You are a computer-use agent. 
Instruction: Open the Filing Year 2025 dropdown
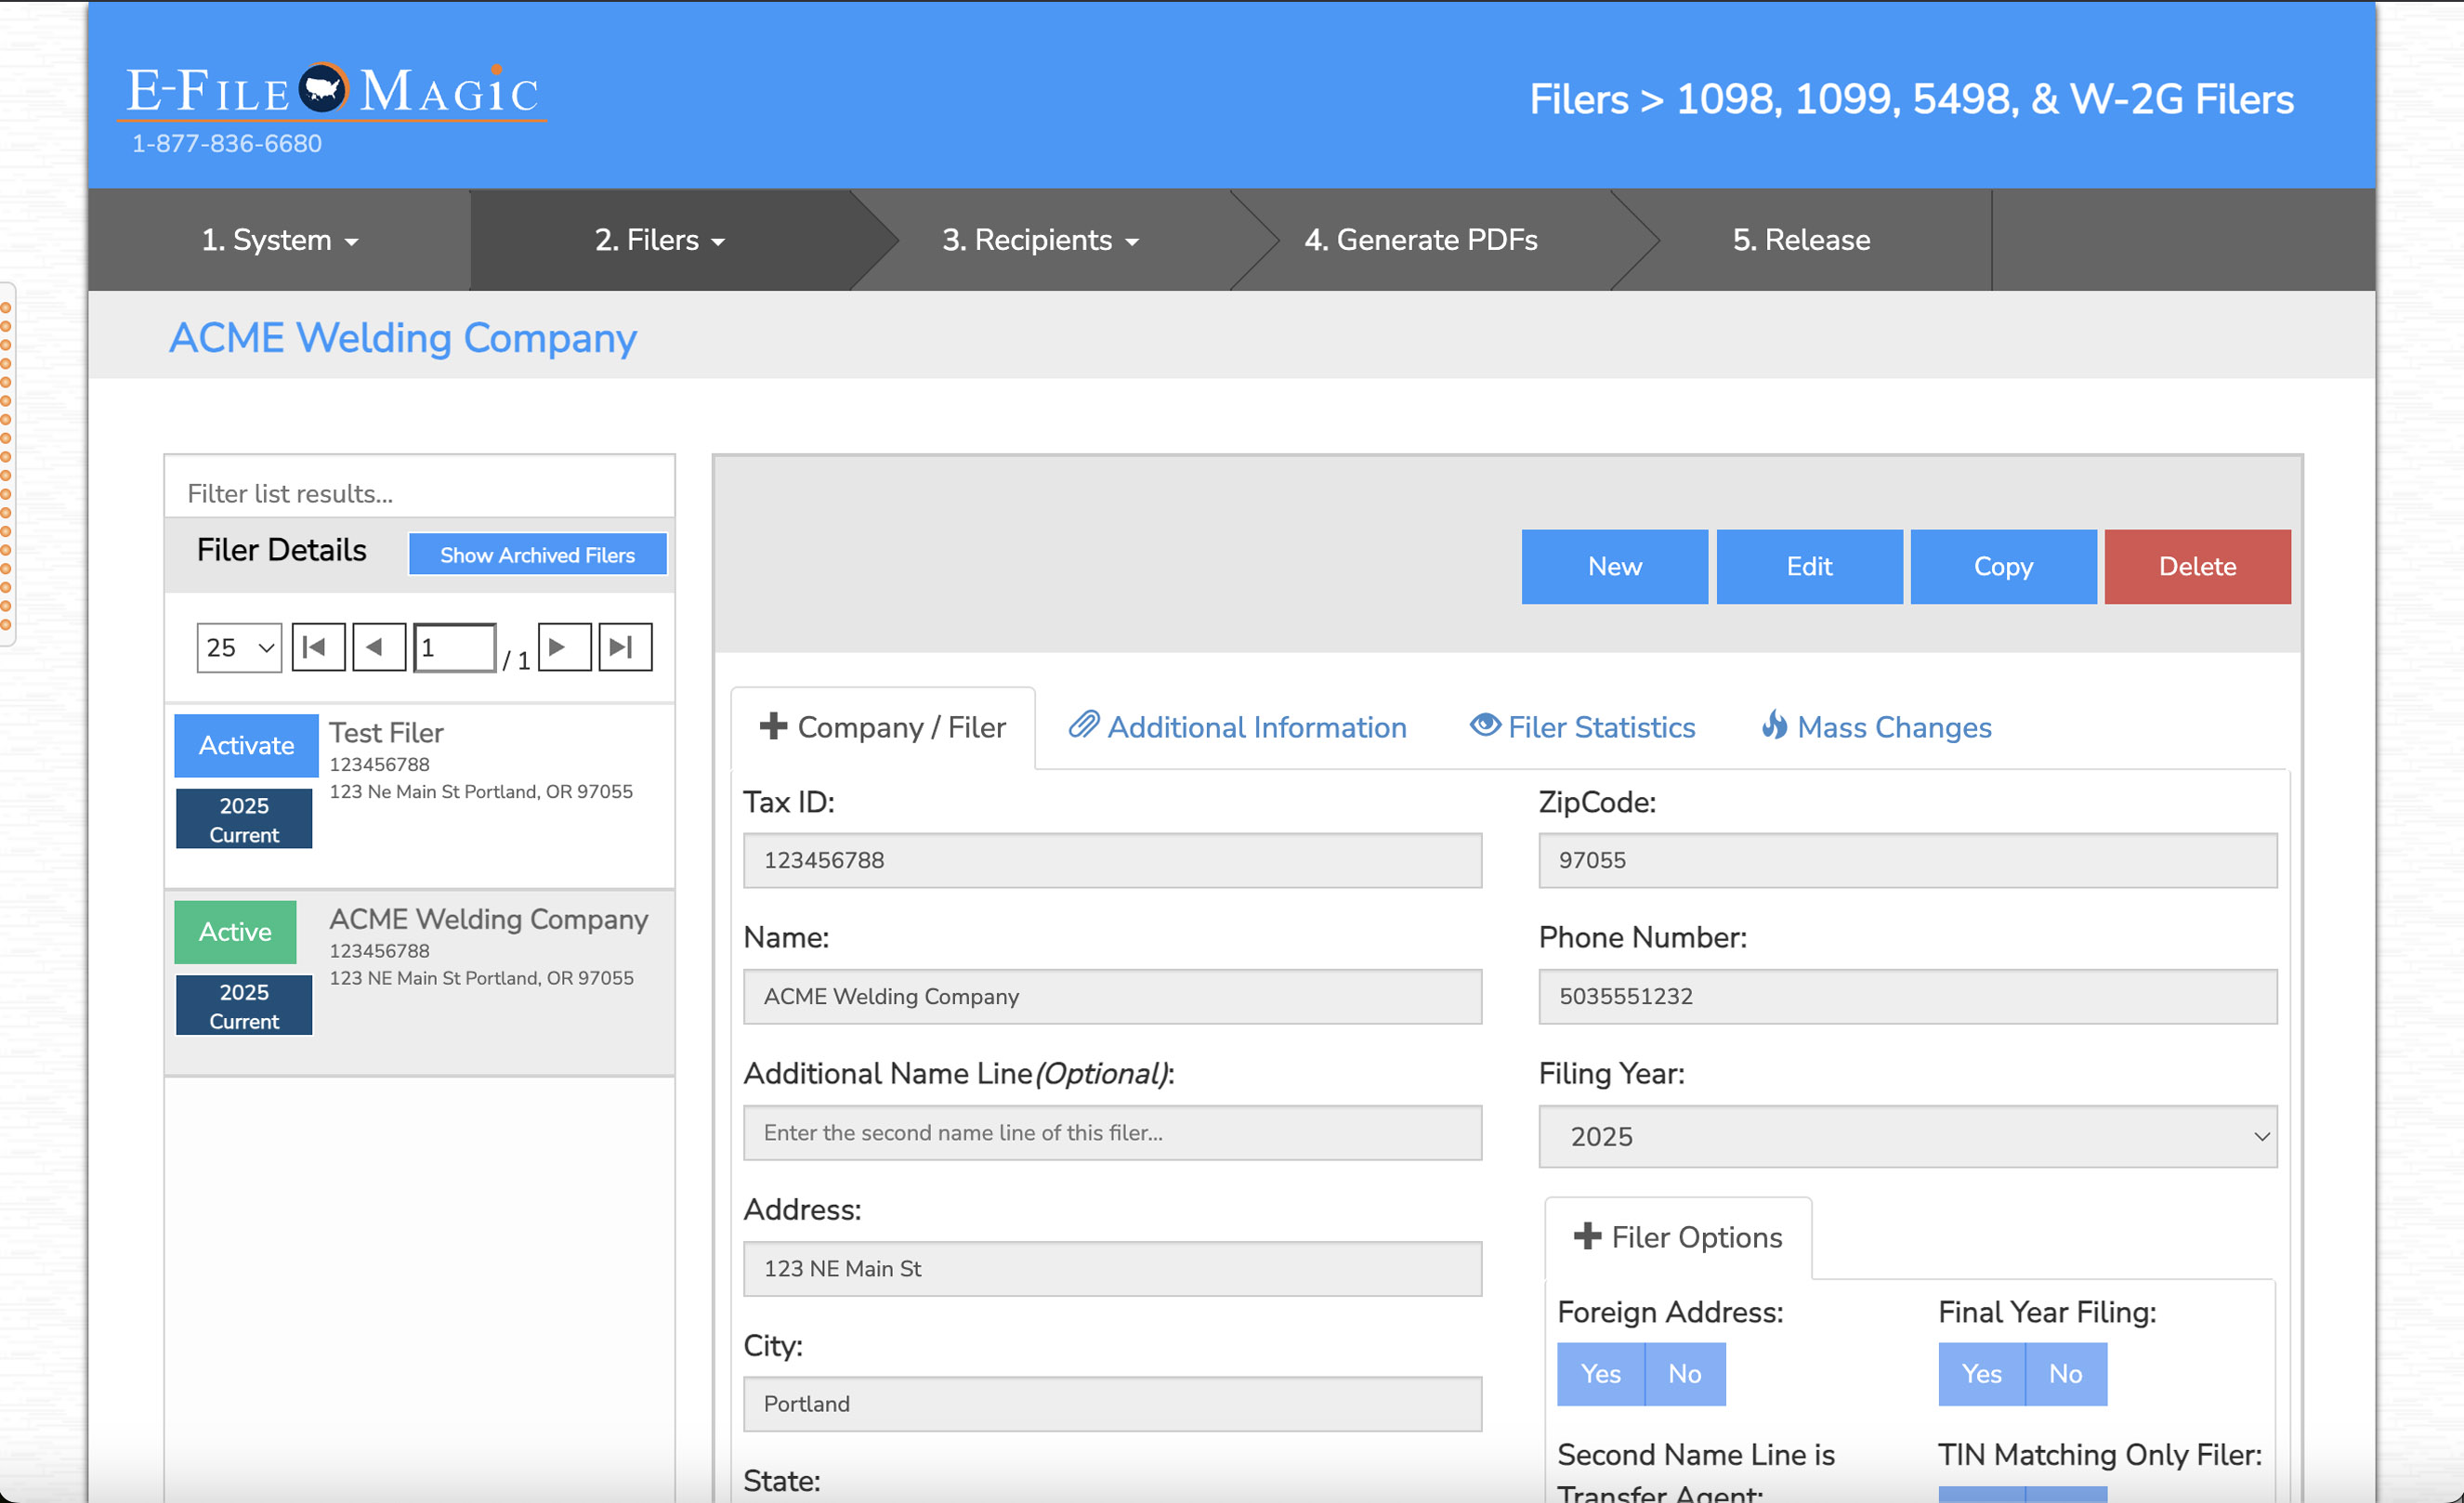[x=1907, y=1136]
